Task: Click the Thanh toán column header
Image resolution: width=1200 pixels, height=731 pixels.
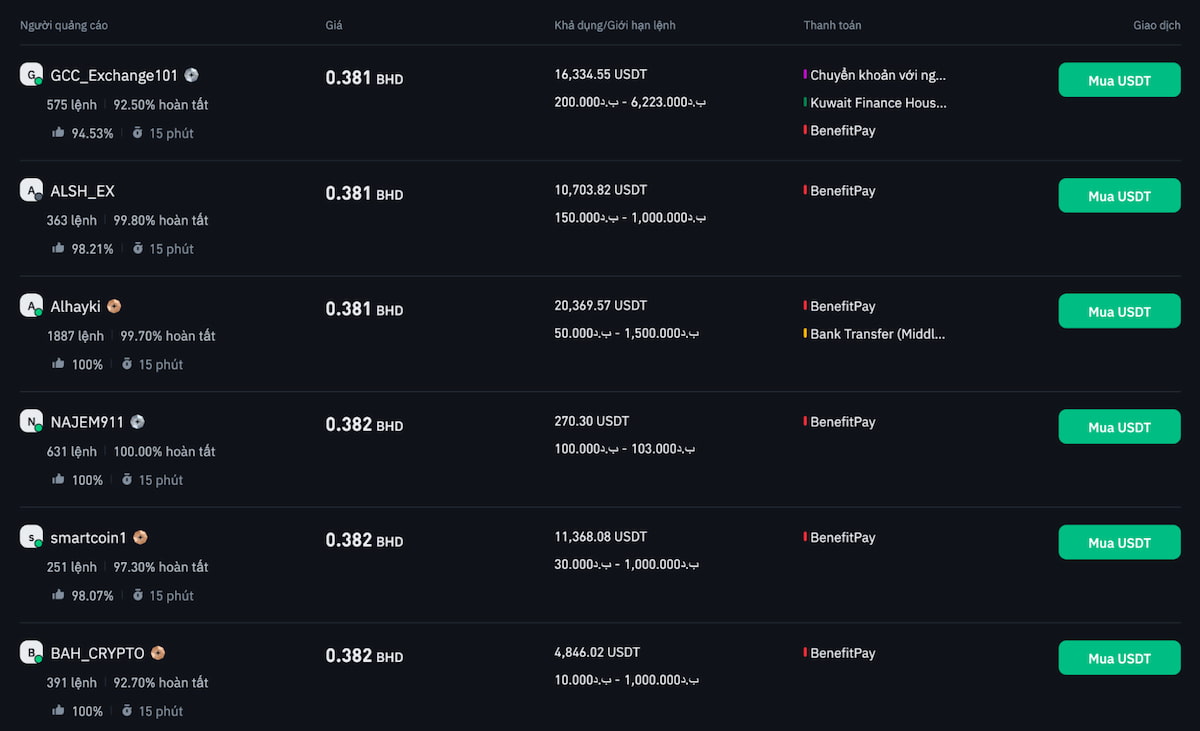Action: (x=832, y=25)
